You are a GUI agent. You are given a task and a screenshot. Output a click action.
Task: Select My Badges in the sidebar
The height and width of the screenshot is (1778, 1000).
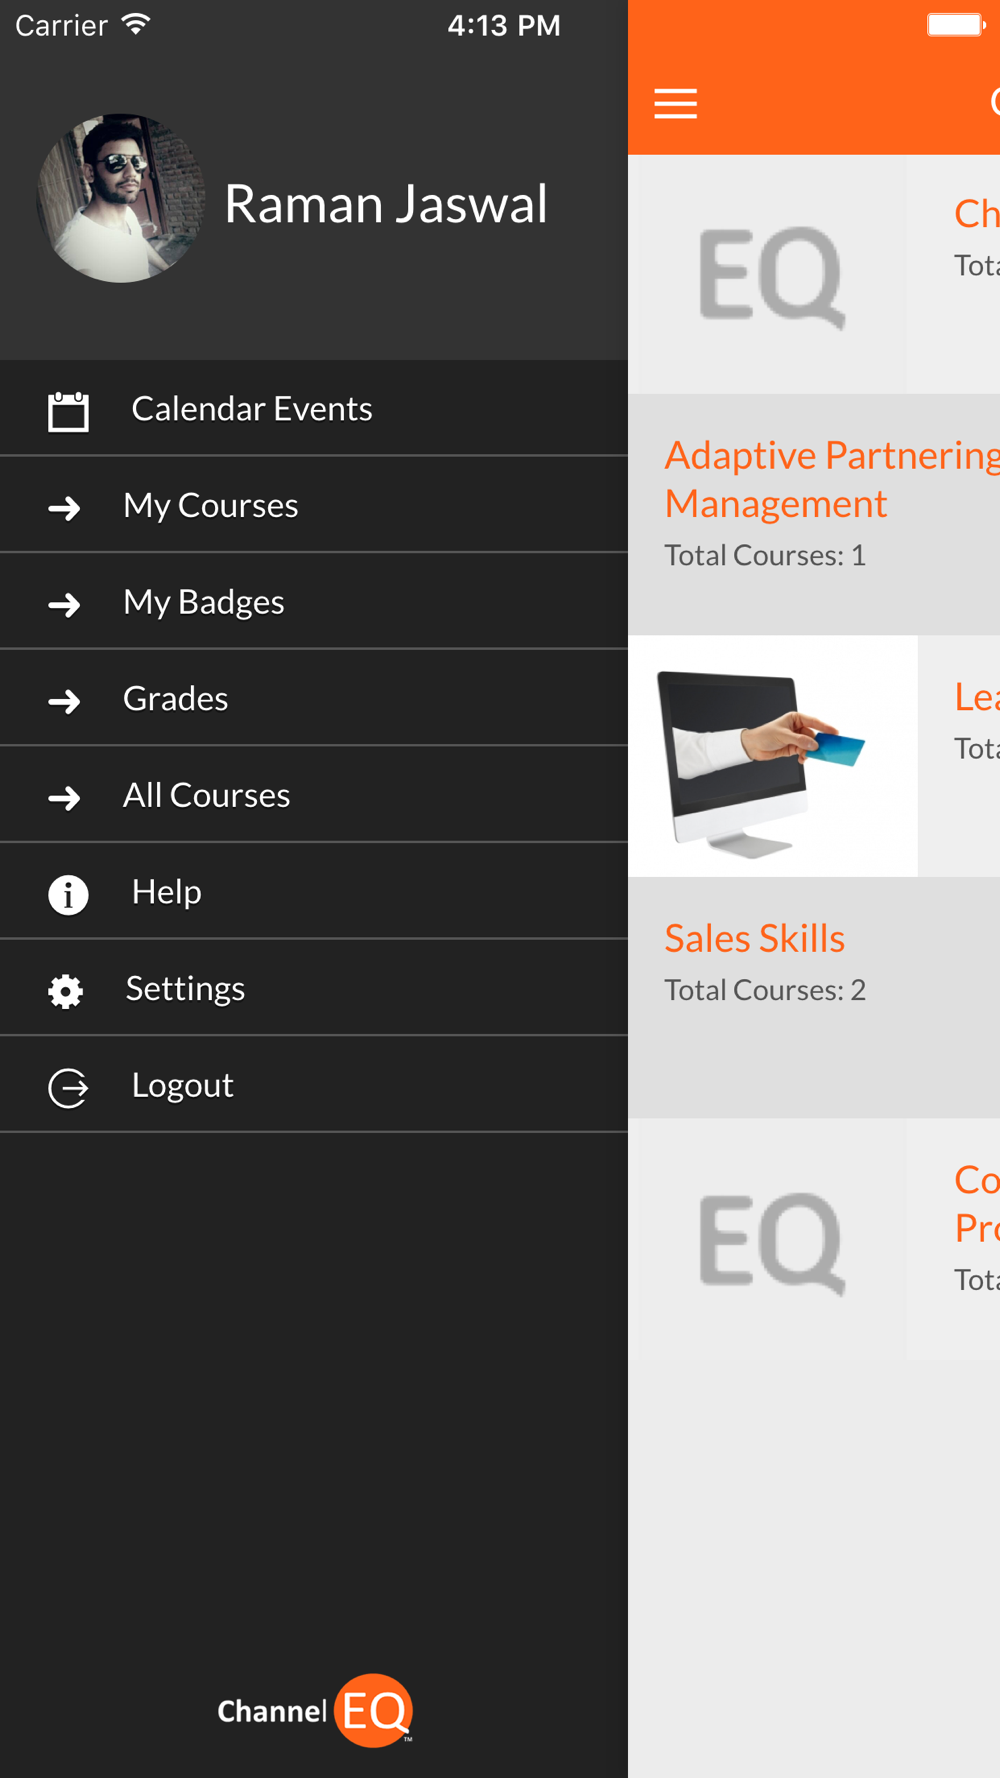point(314,601)
